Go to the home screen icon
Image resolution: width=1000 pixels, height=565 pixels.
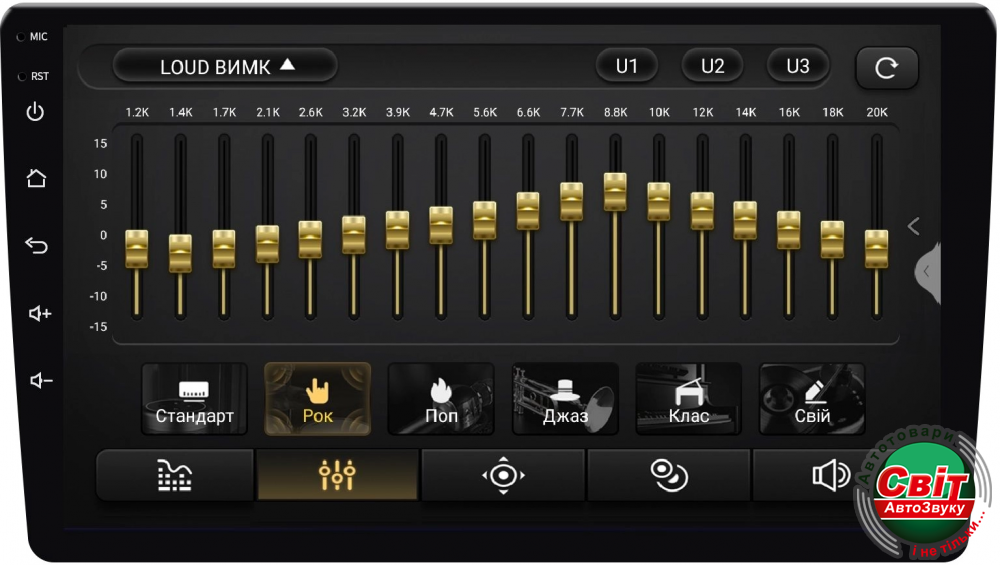(x=36, y=179)
